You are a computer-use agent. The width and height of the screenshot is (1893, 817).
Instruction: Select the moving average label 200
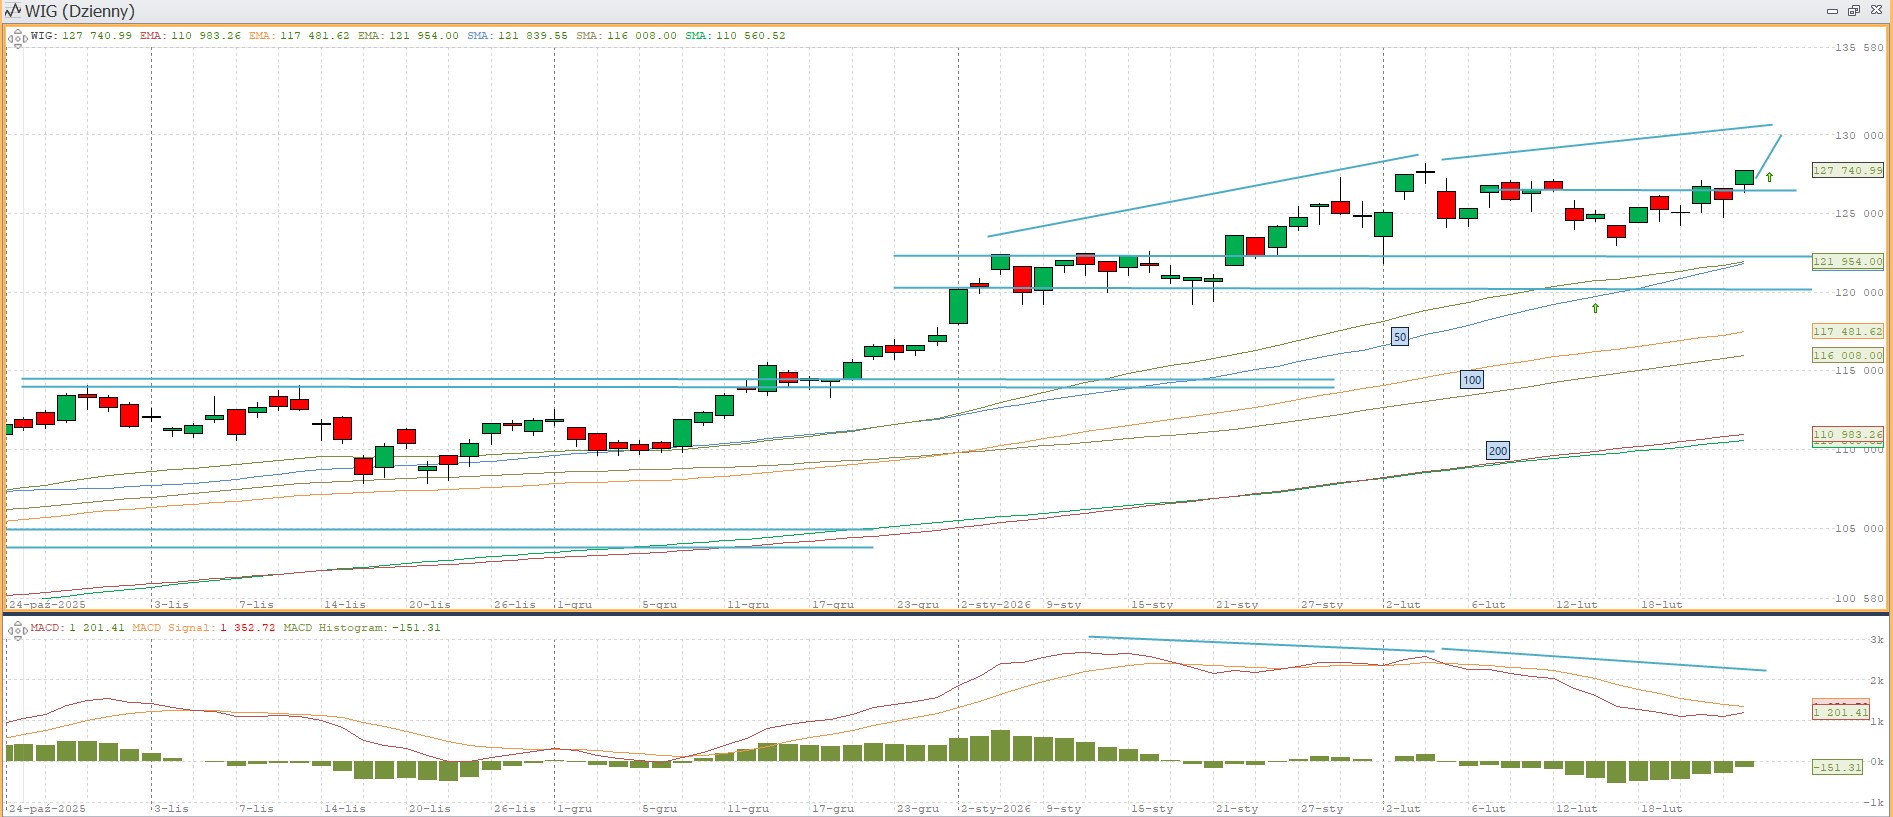(x=1498, y=451)
